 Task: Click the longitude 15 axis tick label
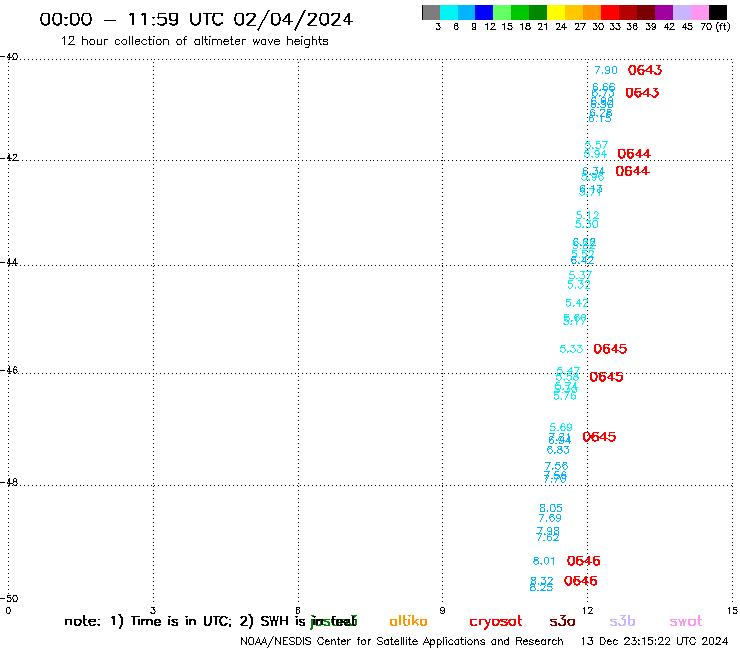(732, 610)
